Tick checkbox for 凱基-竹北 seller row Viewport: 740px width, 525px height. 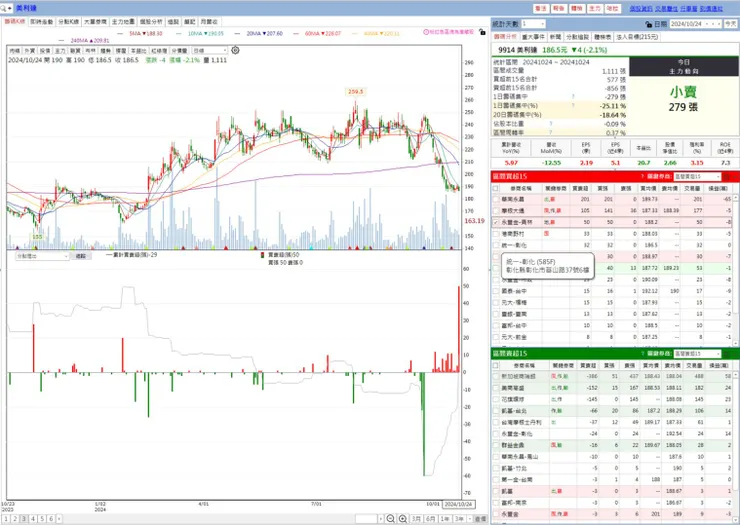point(496,468)
